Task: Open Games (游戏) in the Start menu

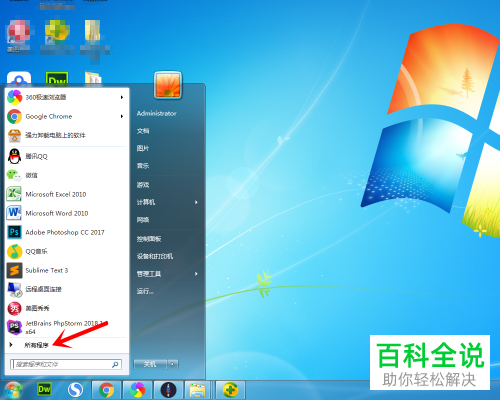Action: click(x=143, y=185)
